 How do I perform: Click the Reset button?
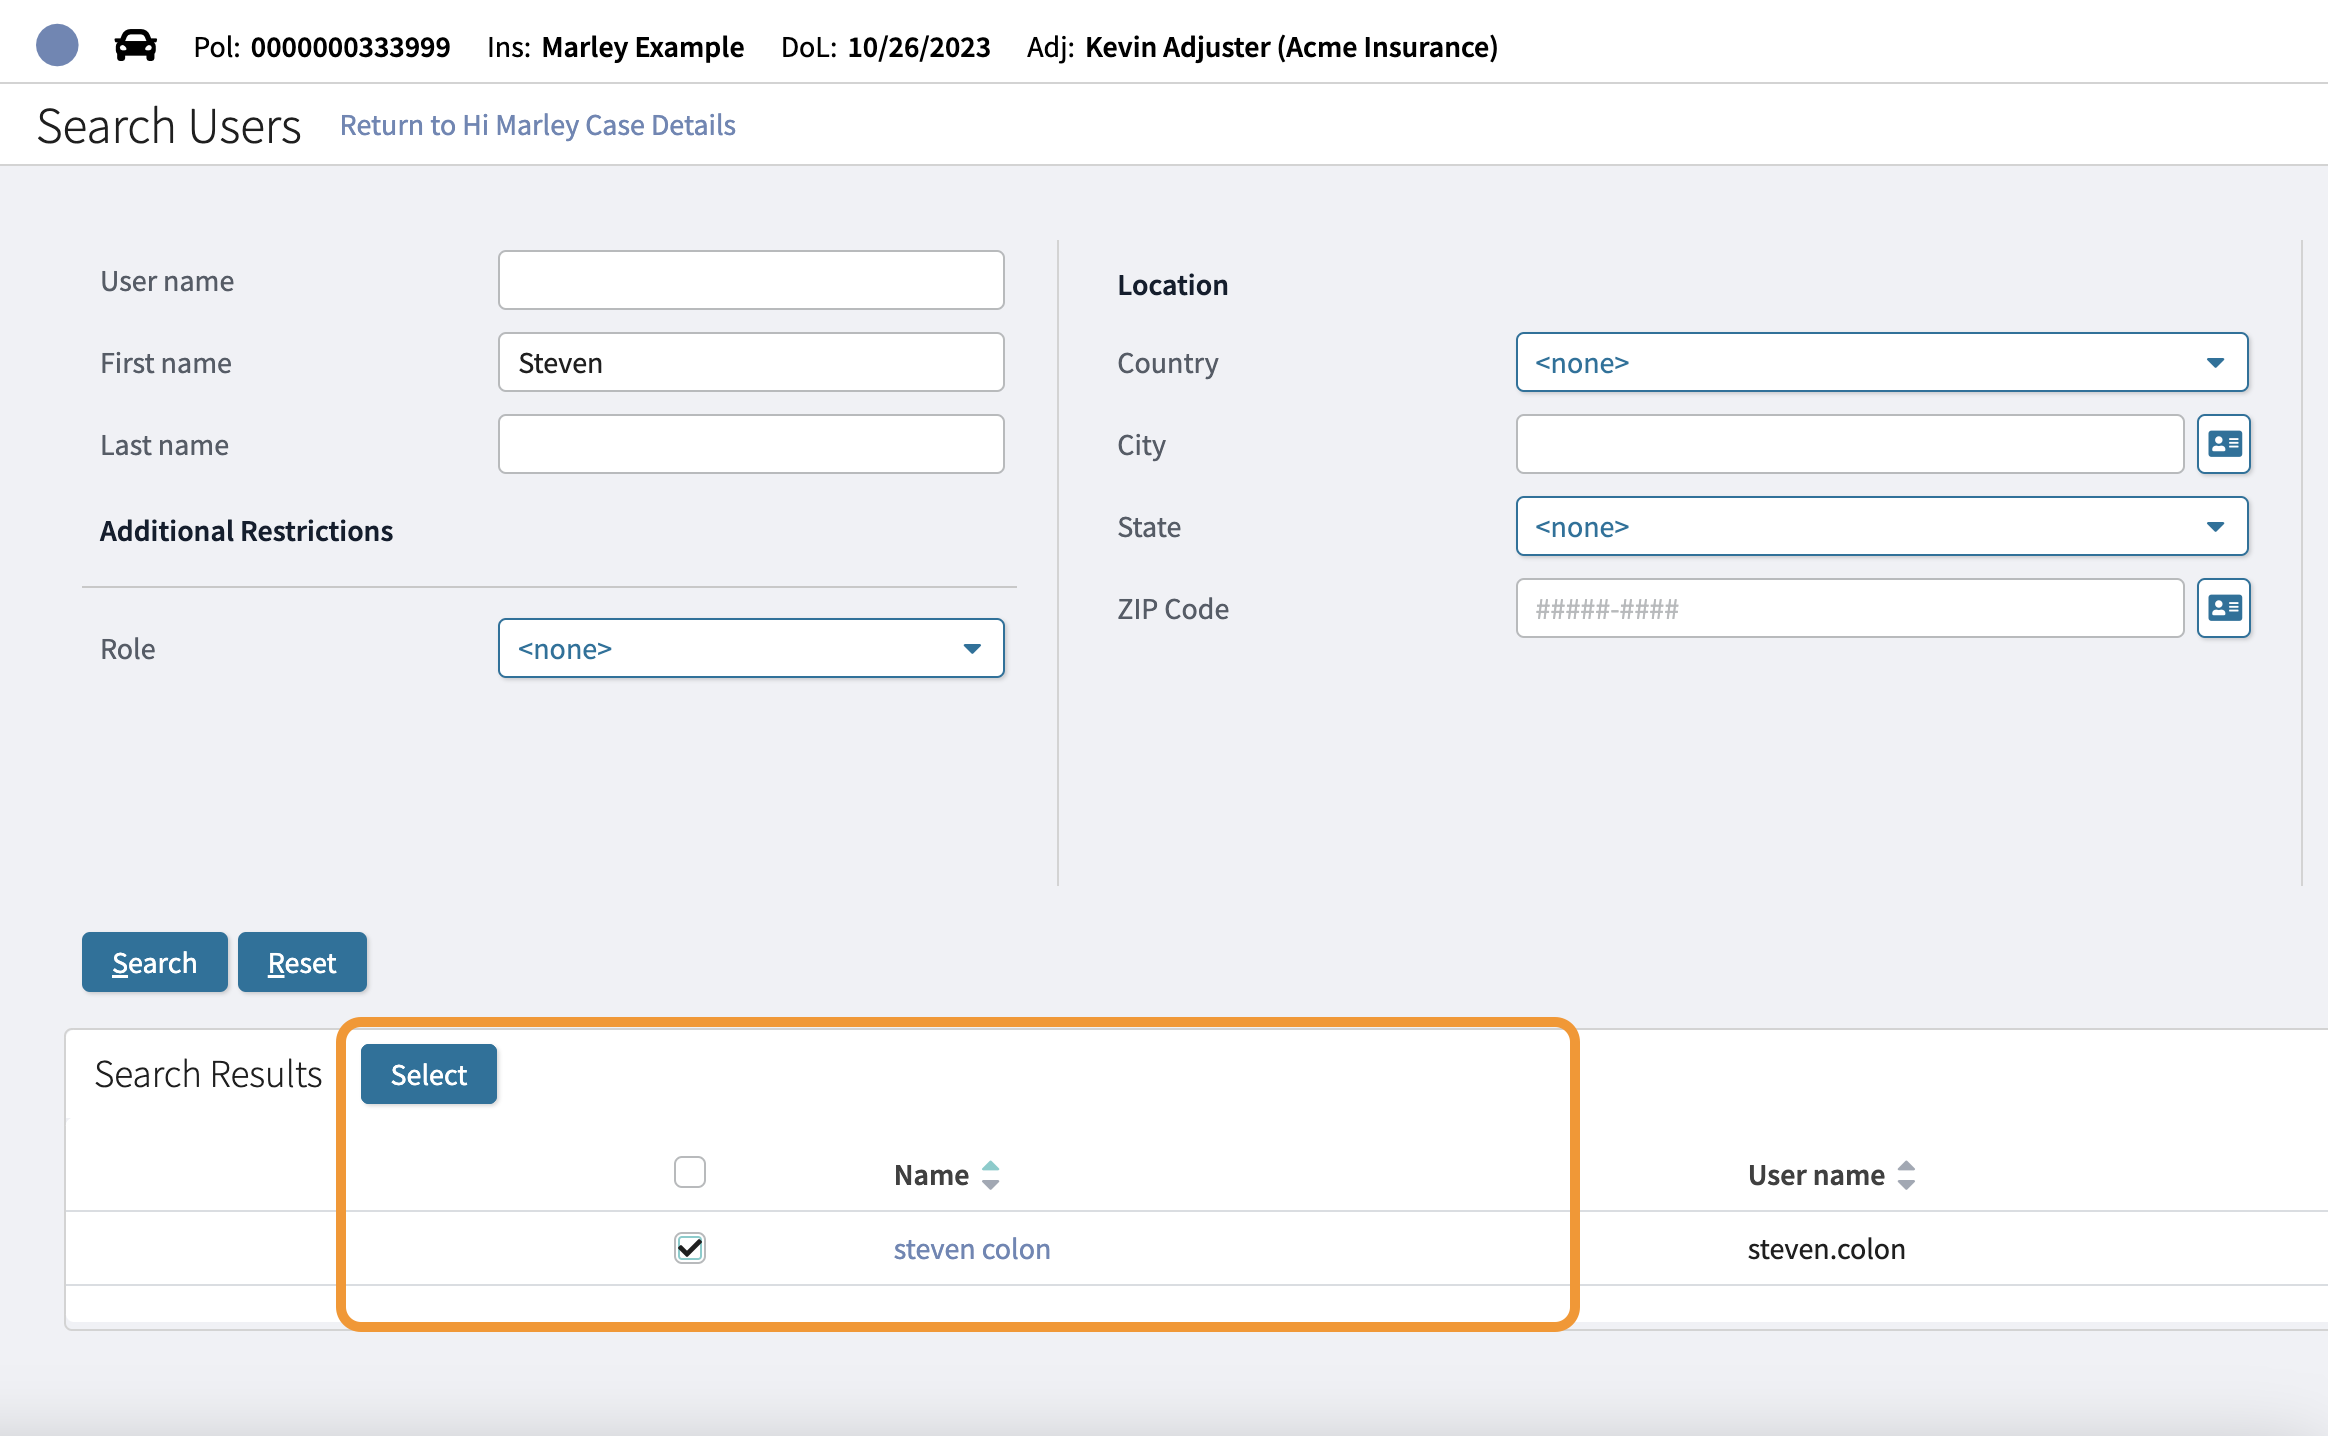302,962
